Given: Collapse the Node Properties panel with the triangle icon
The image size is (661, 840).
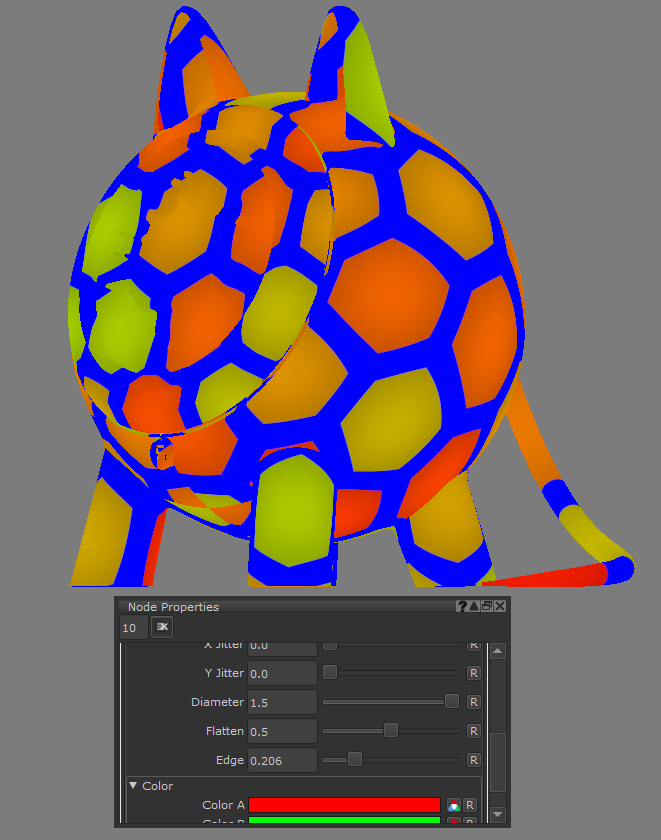Looking at the screenshot, I should click(474, 606).
